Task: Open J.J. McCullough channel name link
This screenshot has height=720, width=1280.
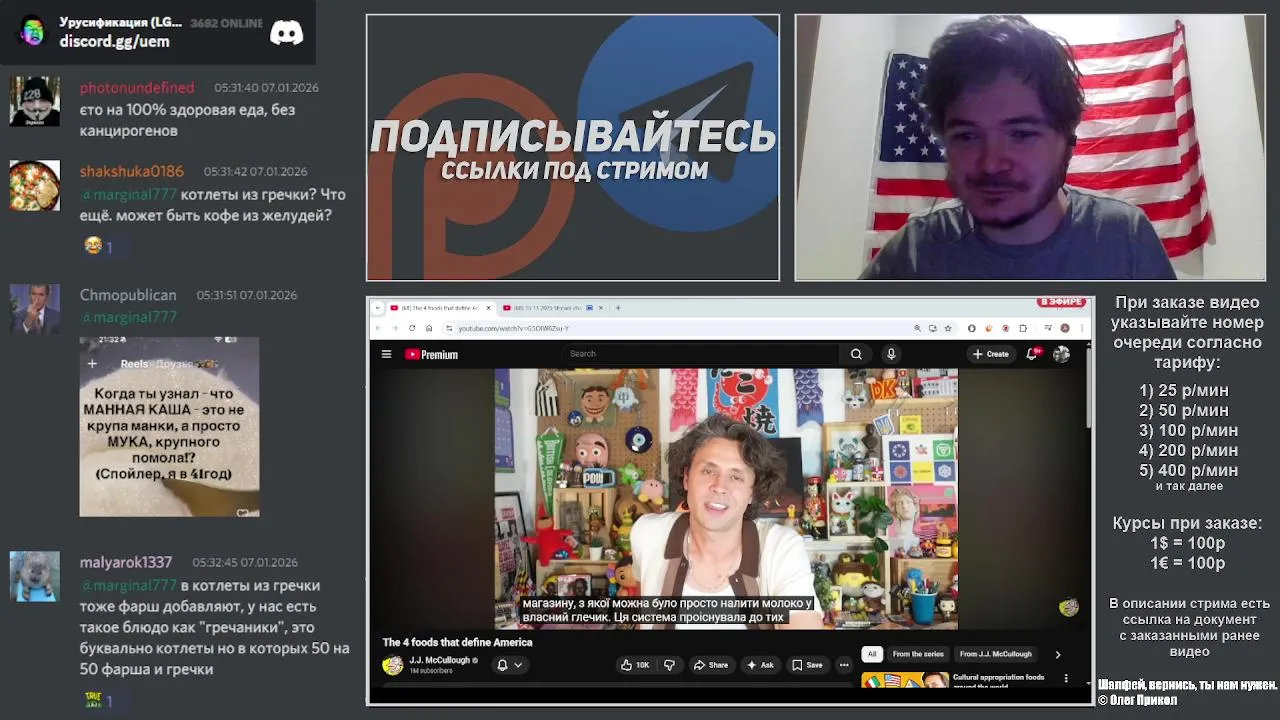Action: point(439,660)
